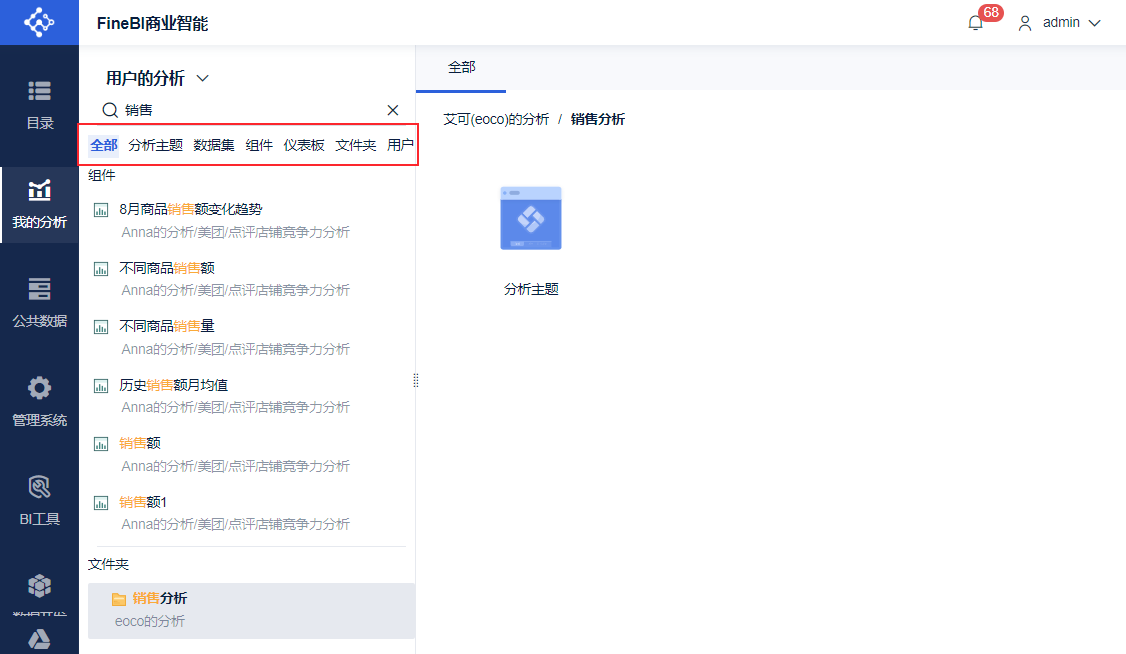The image size is (1126, 654).
Task: Open the 管理系统 gear icon
Action: tap(39, 388)
